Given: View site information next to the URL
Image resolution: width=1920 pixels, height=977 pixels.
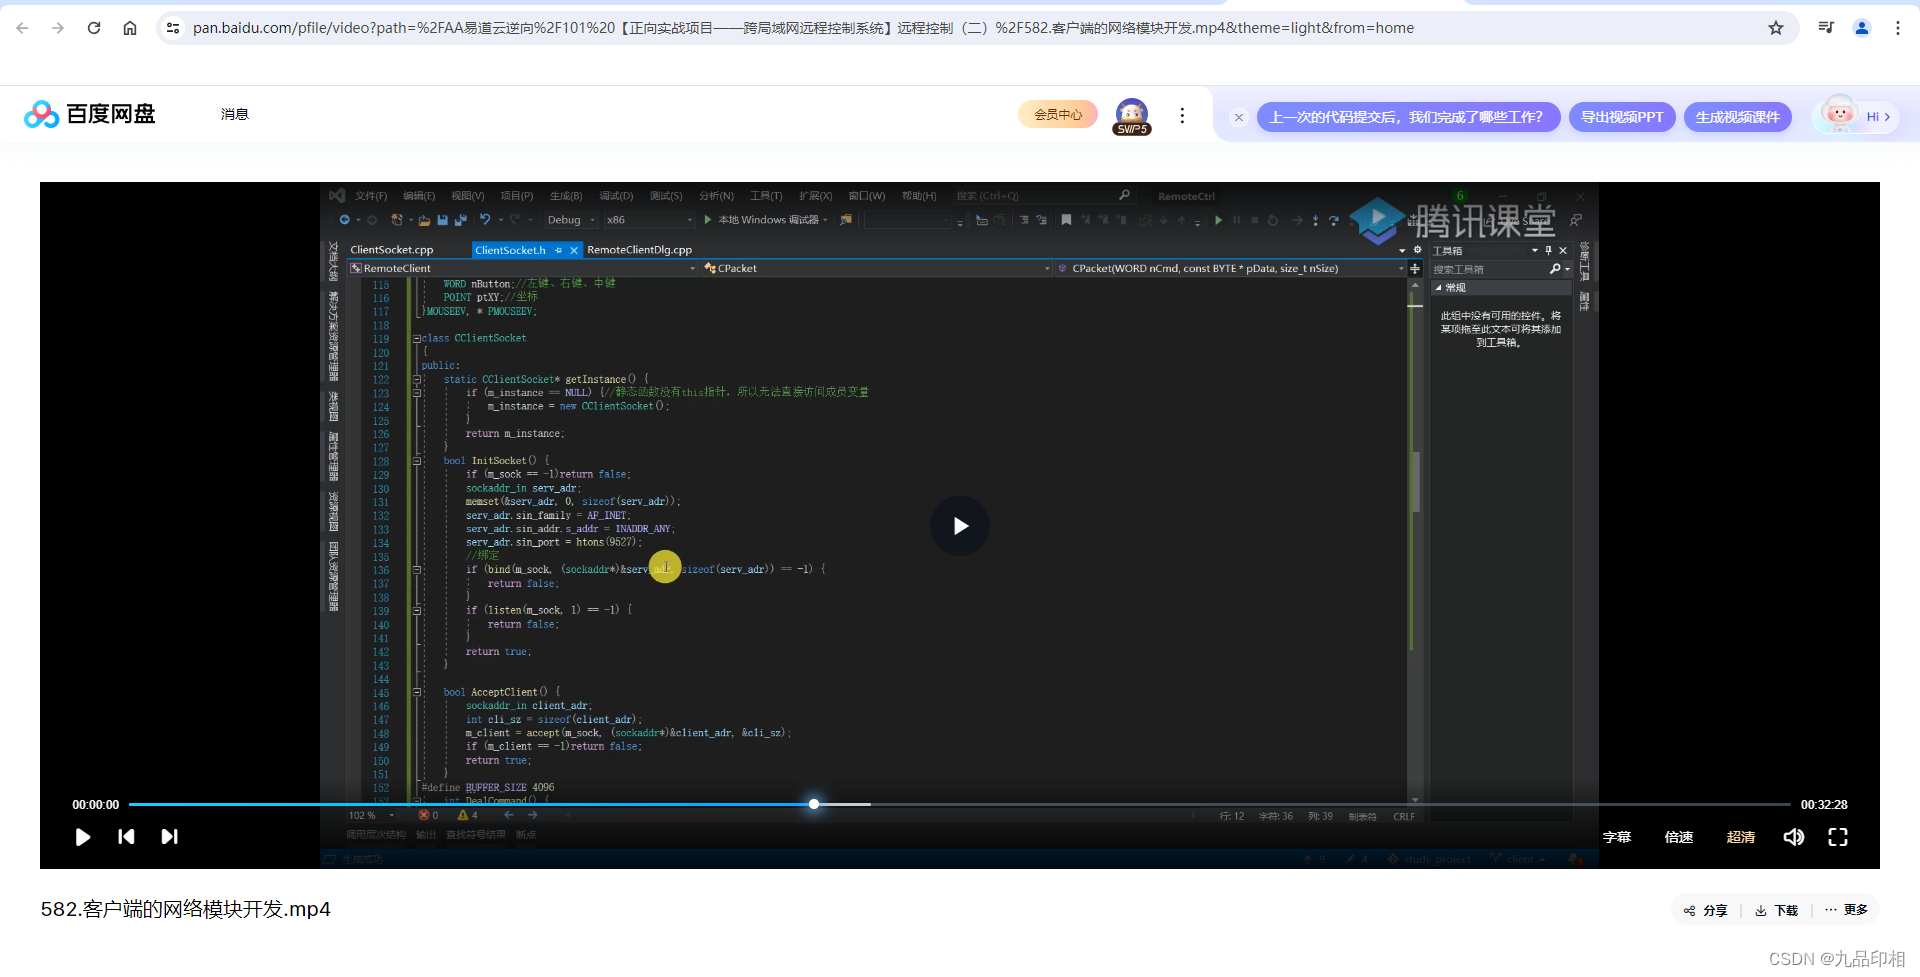Looking at the screenshot, I should point(173,28).
